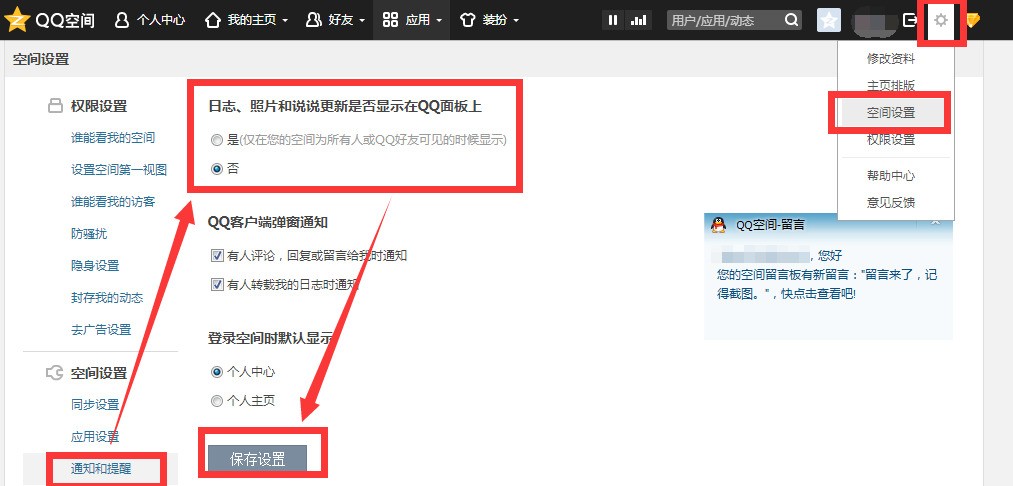Open 谁能看我的空间 in sidebar
This screenshot has height=486, width=1013.
click(x=113, y=138)
